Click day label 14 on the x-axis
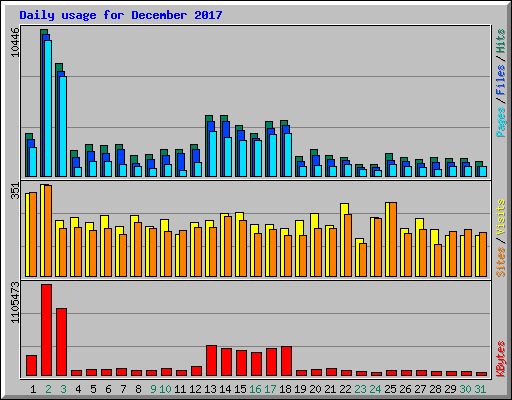512x400 pixels. tap(225, 389)
